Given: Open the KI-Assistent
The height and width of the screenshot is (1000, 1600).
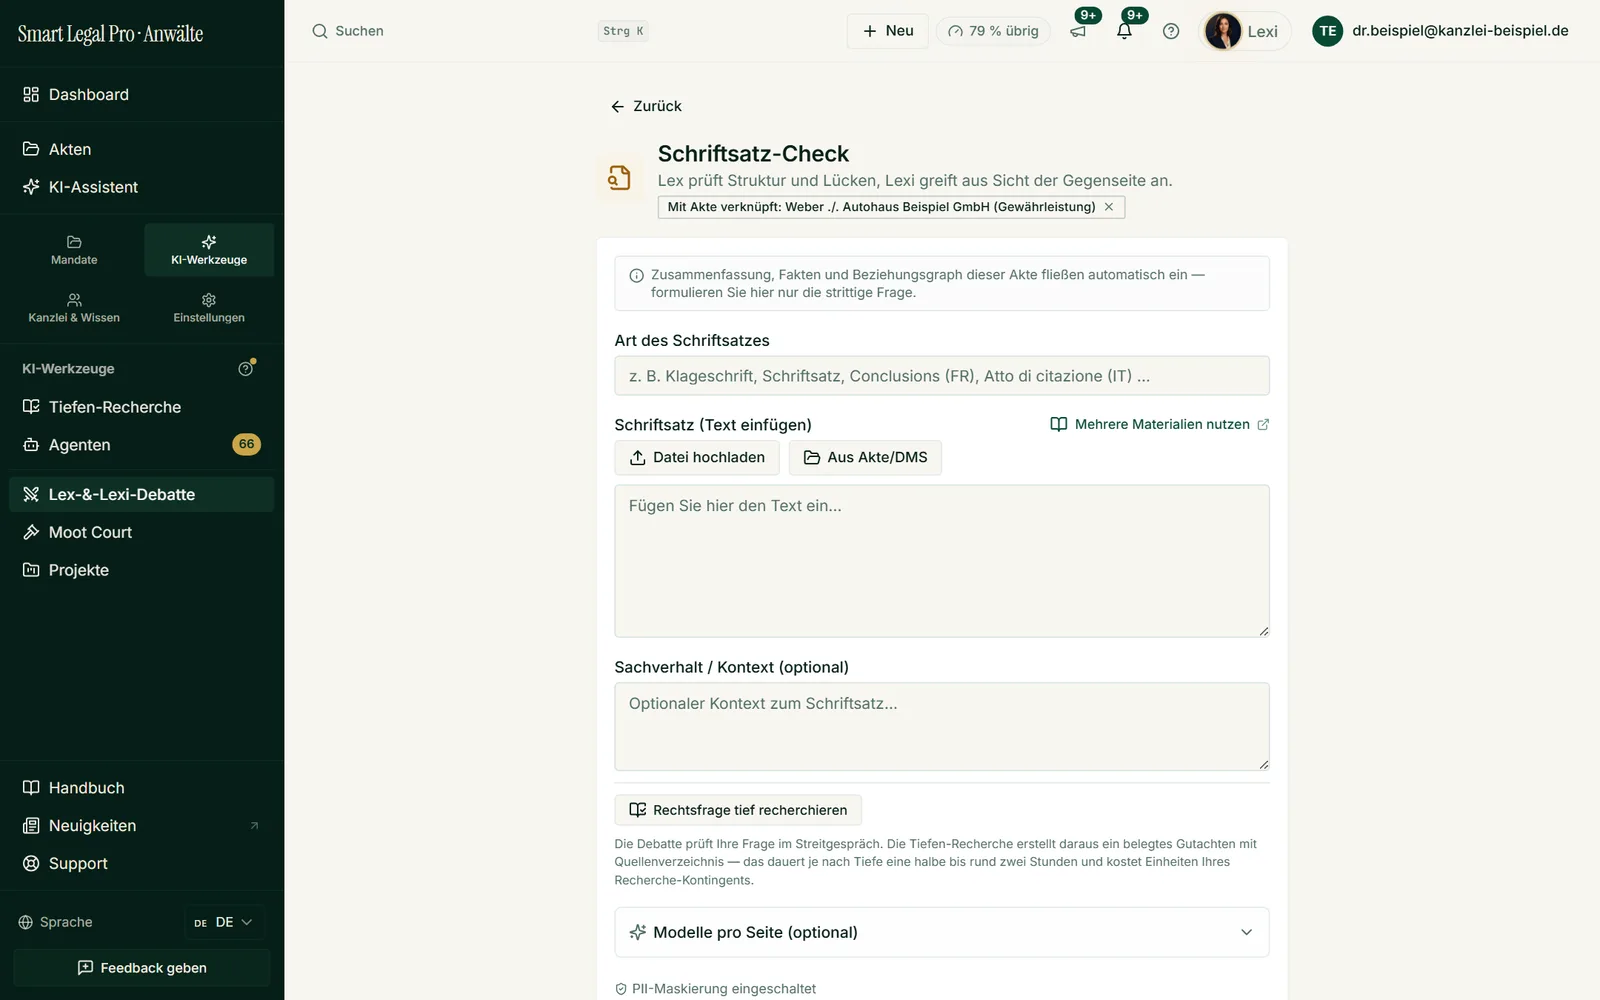Looking at the screenshot, I should pyautogui.click(x=142, y=187).
